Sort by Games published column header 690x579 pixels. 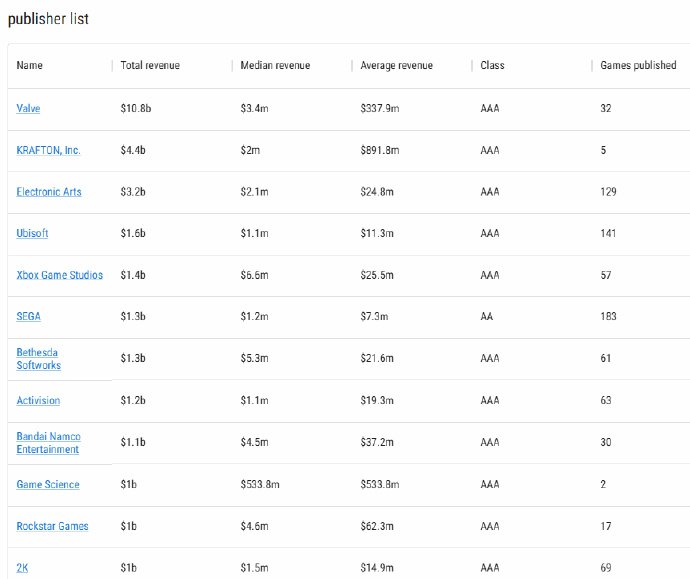(638, 65)
